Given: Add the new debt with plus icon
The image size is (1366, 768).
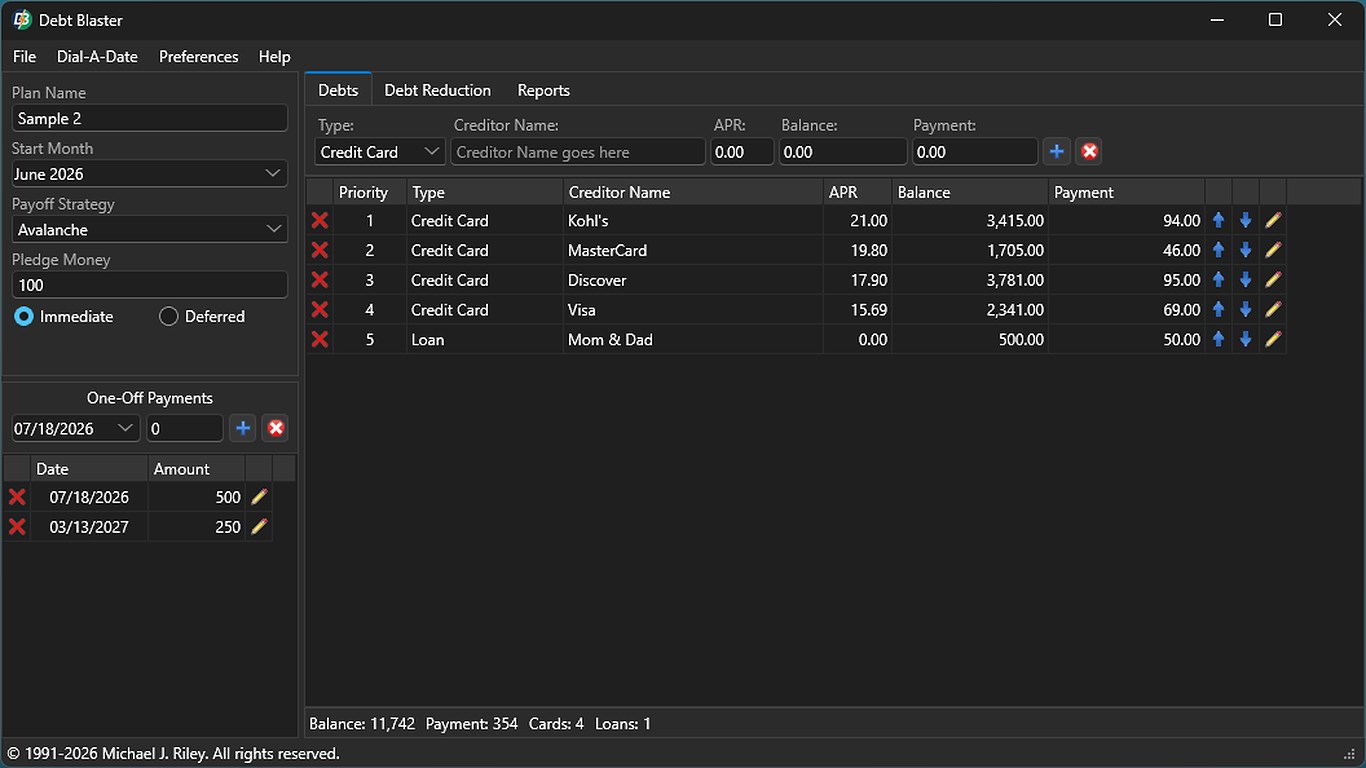Looking at the screenshot, I should [x=1057, y=152].
